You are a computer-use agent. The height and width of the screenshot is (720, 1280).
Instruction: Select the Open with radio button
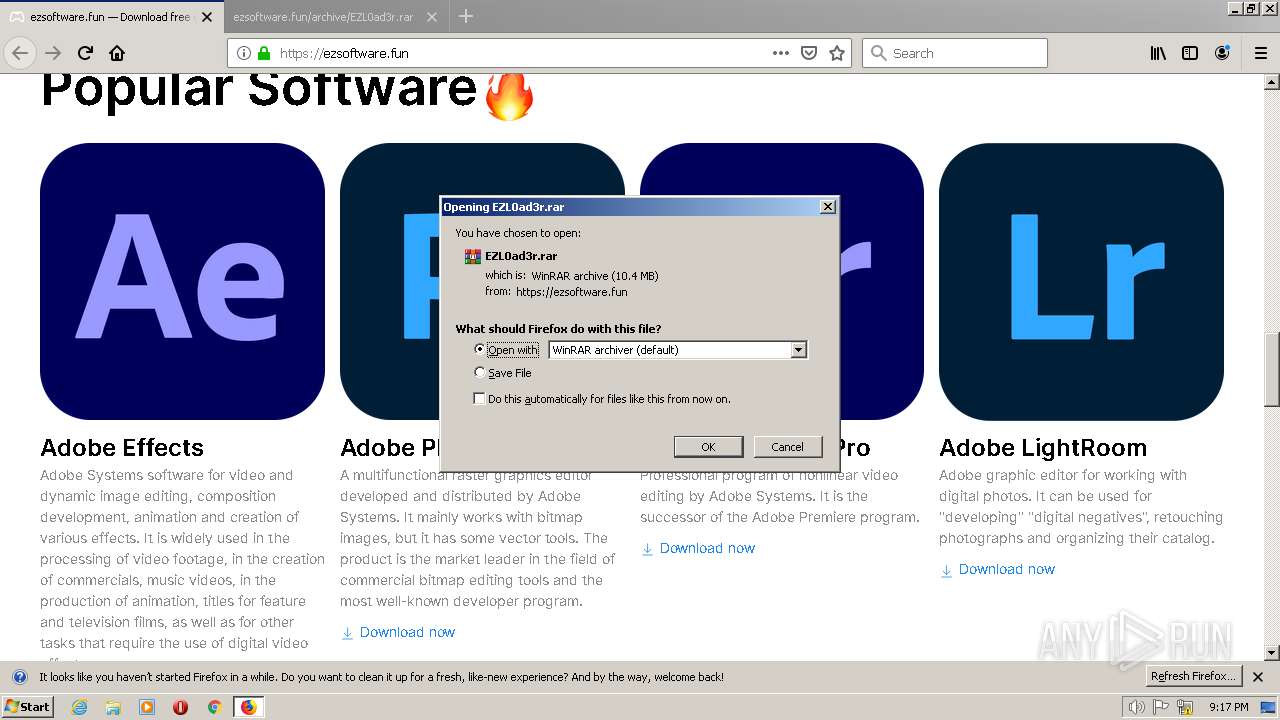pyautogui.click(x=480, y=350)
